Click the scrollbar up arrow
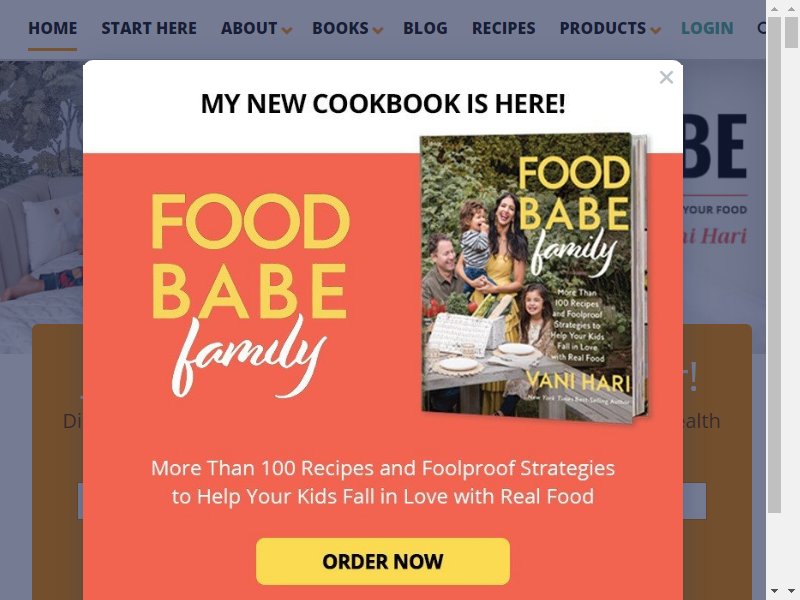The height and width of the screenshot is (600, 800). [774, 9]
